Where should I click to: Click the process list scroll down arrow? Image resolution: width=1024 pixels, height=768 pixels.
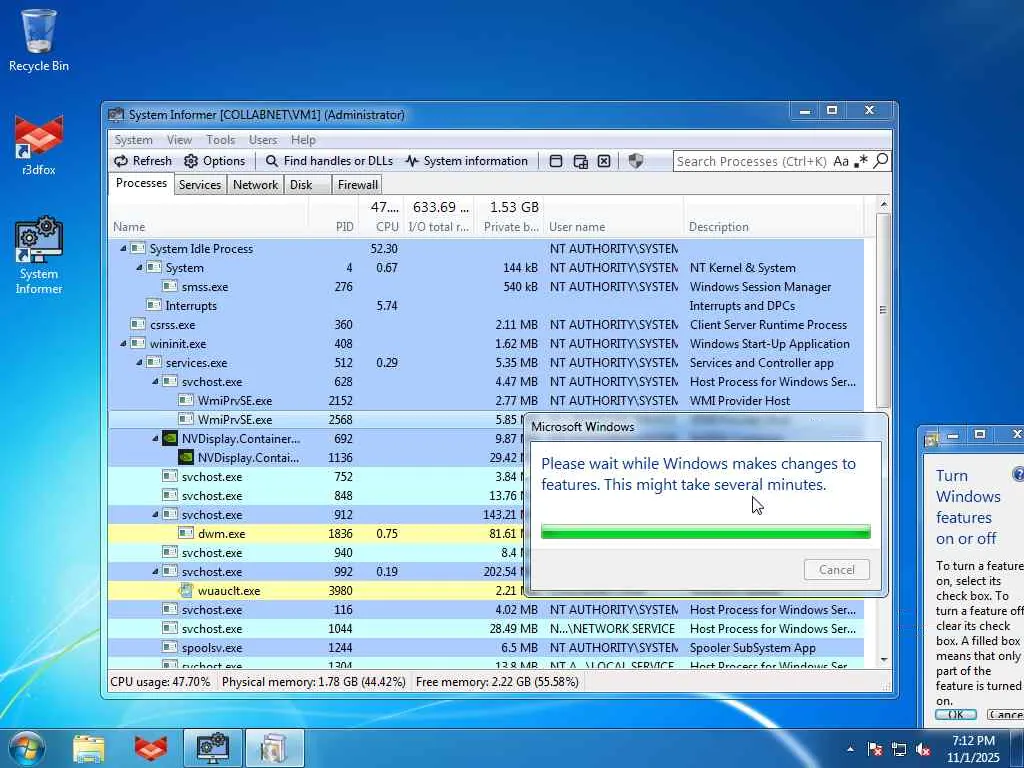(x=884, y=660)
